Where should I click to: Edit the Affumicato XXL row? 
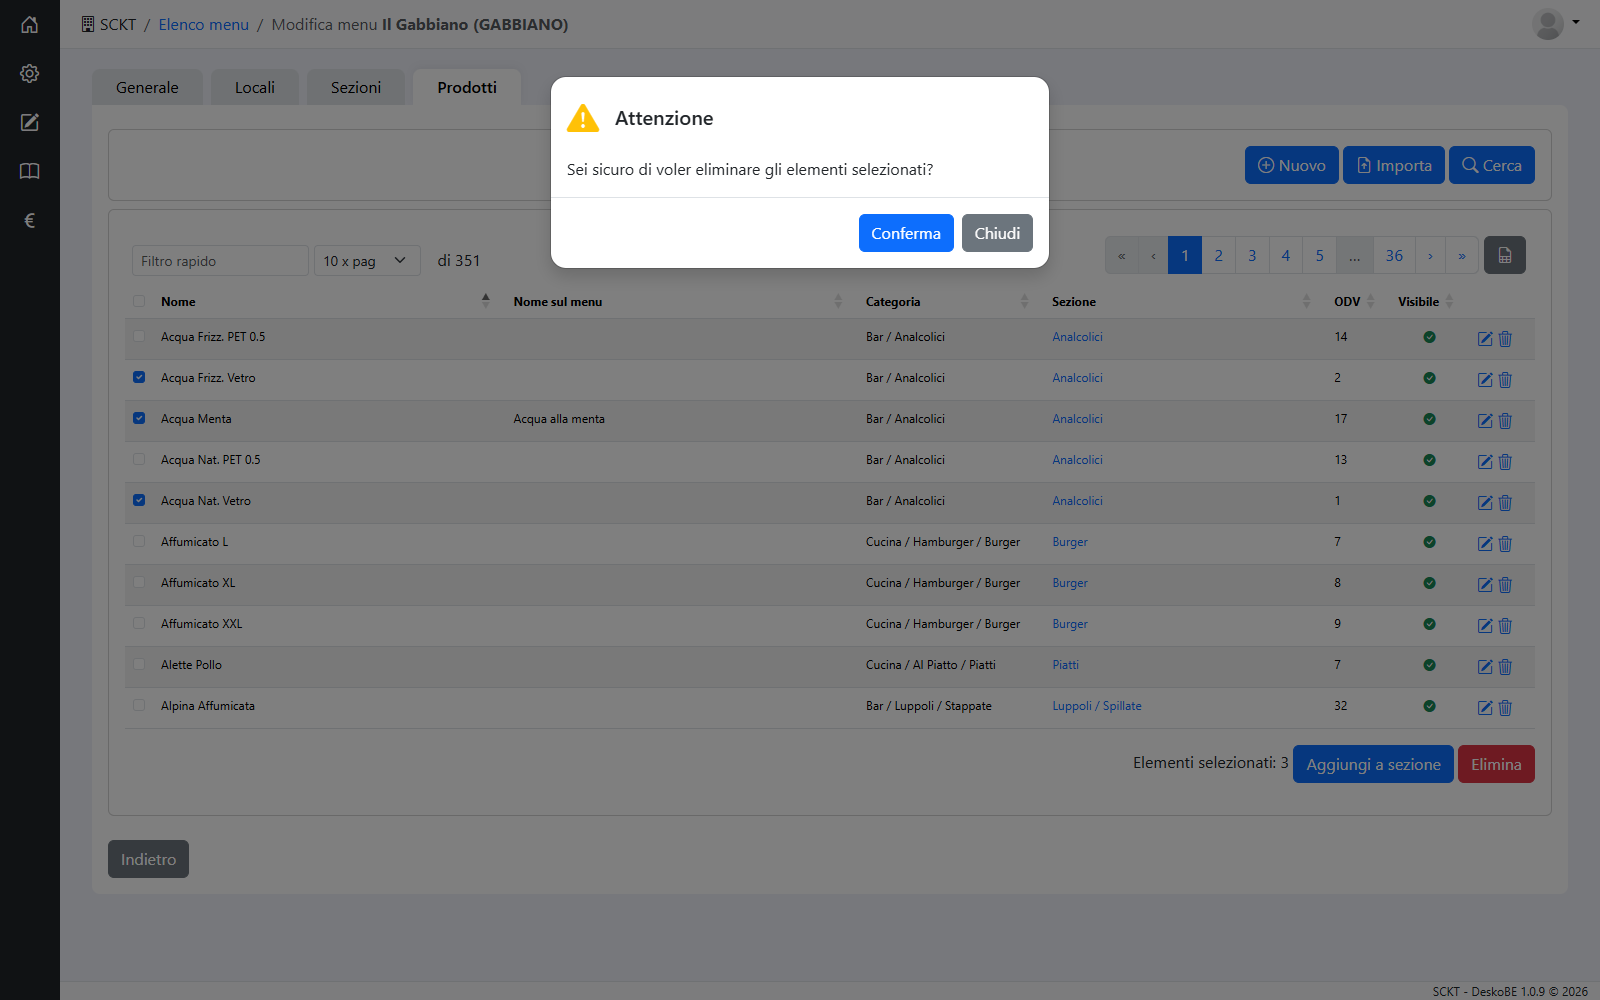[1485, 626]
